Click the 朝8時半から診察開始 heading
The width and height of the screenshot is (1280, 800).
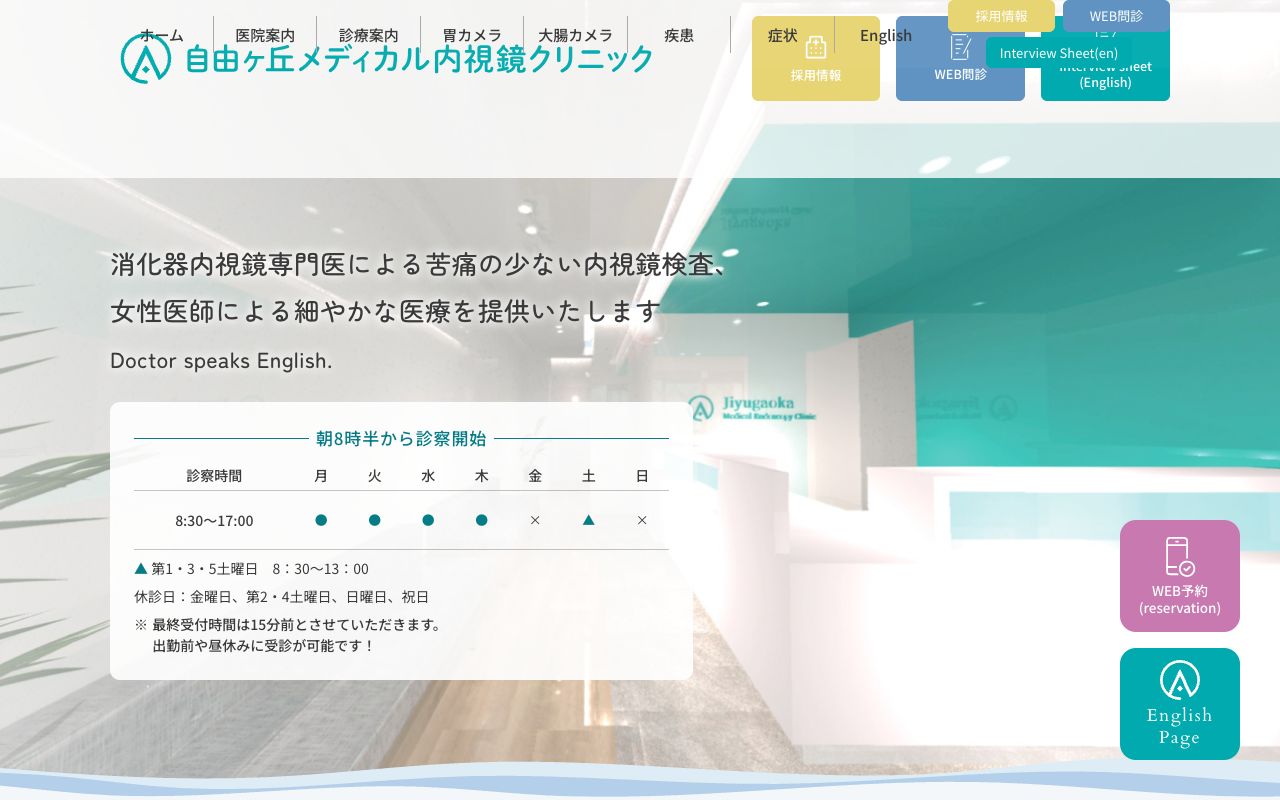(401, 438)
